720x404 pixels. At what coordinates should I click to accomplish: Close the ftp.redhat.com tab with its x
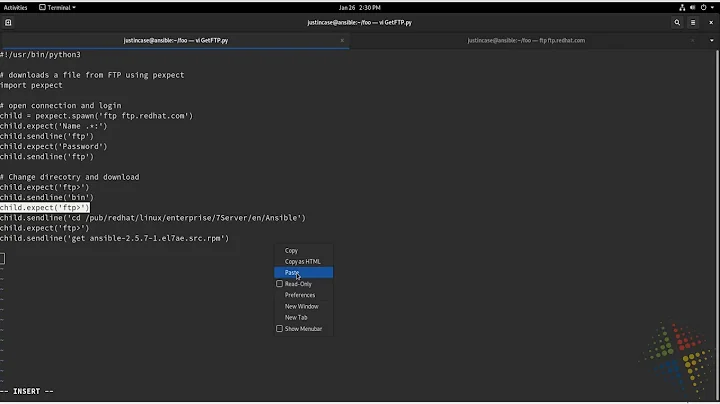tap(693, 40)
